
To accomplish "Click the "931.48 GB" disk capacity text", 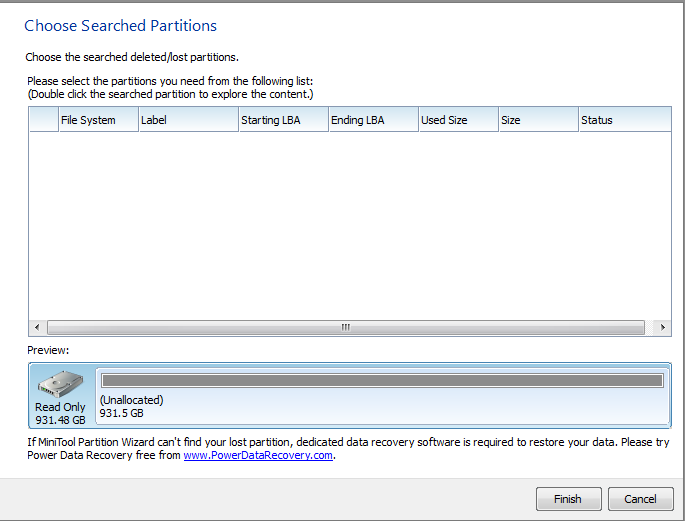I will tap(60, 420).
